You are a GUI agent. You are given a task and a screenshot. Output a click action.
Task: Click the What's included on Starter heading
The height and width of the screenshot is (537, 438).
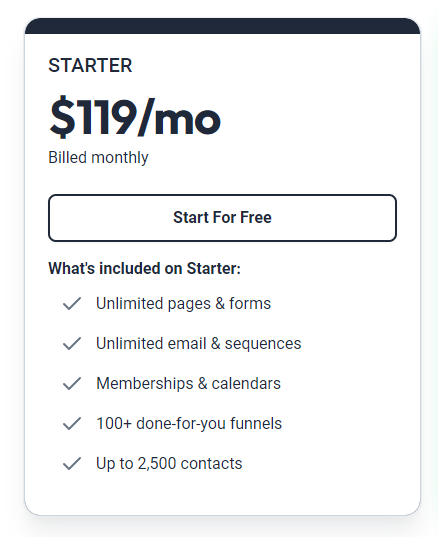(x=145, y=268)
